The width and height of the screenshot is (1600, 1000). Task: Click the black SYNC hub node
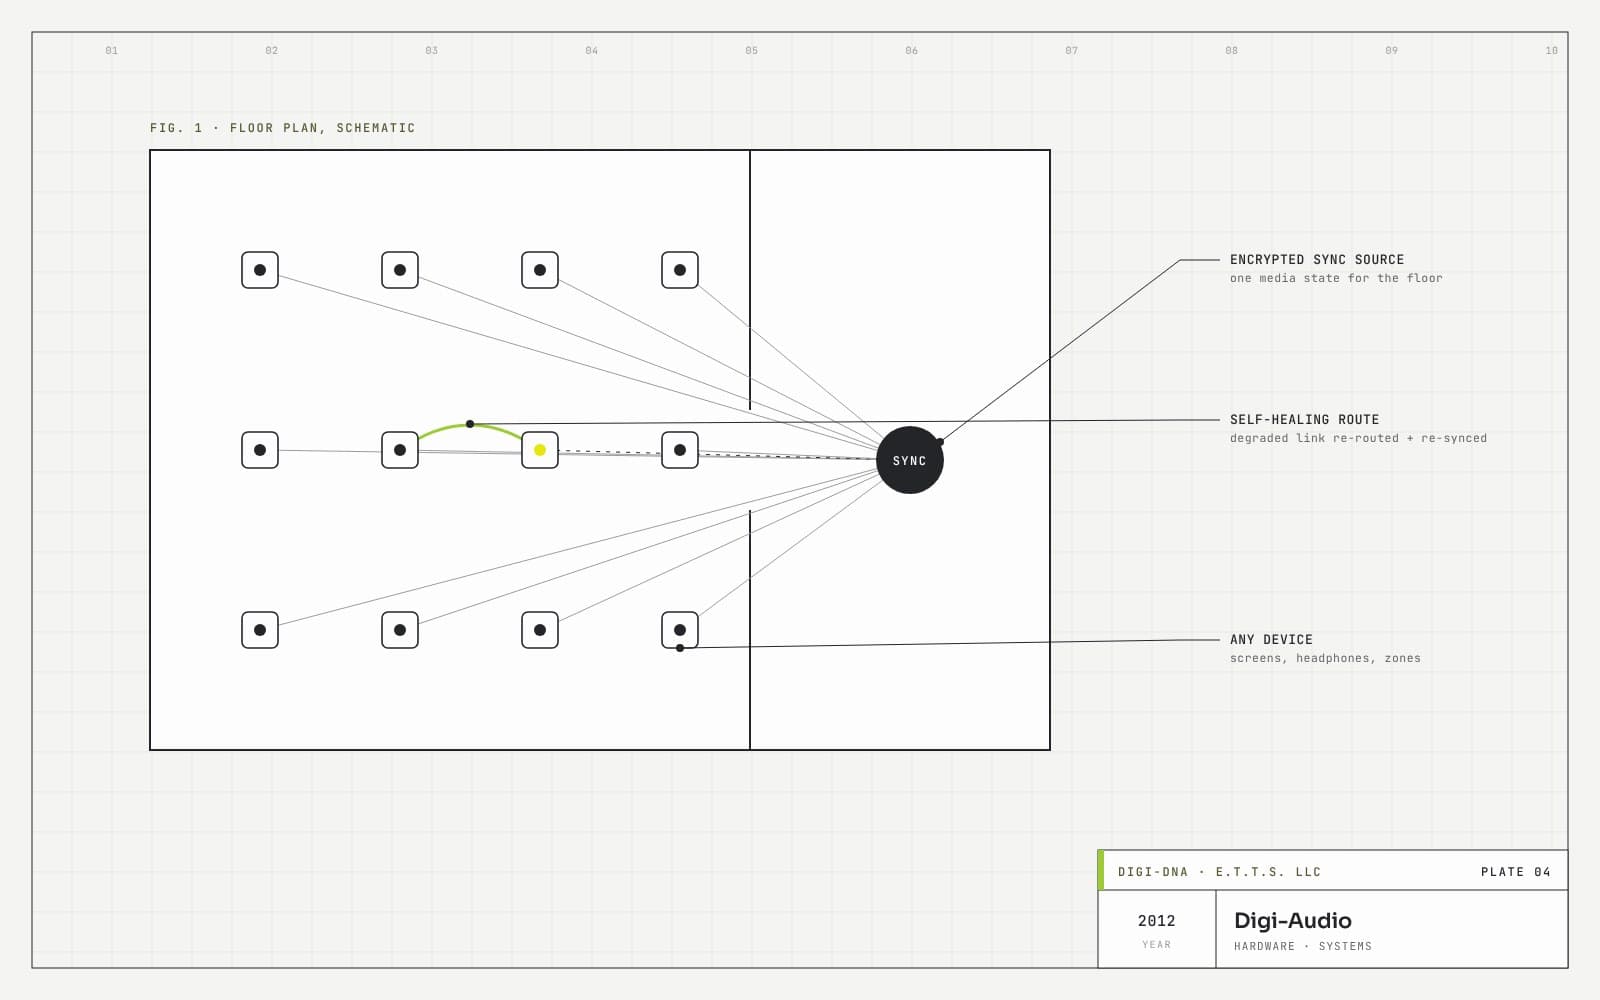[x=910, y=460]
